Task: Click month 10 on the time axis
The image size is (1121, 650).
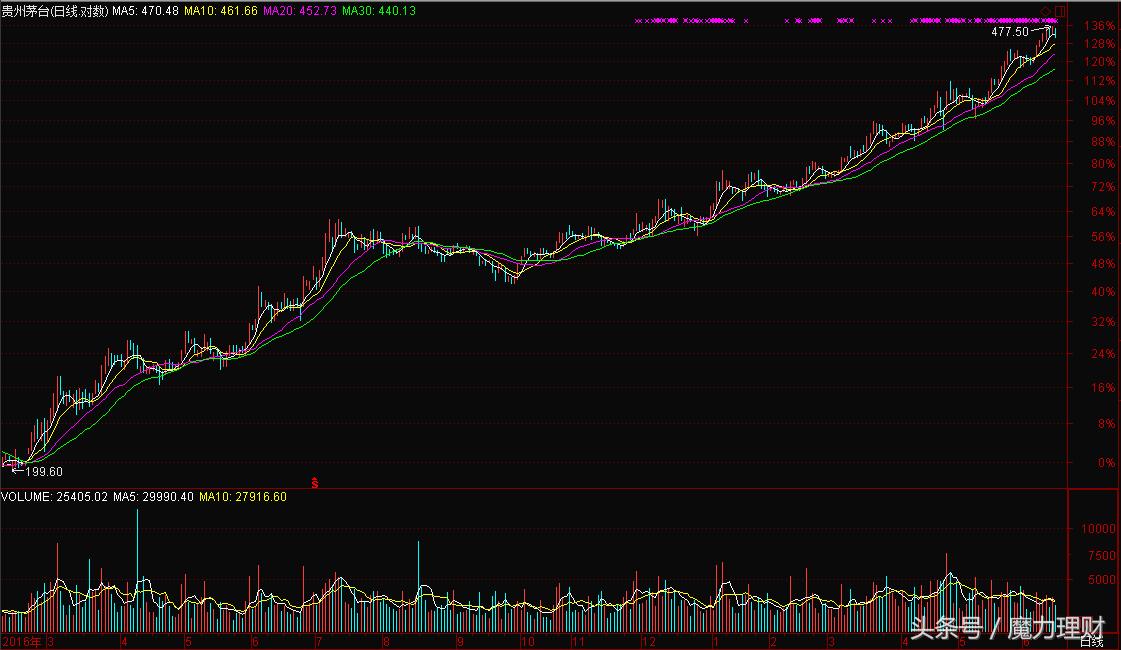Action: (x=528, y=641)
